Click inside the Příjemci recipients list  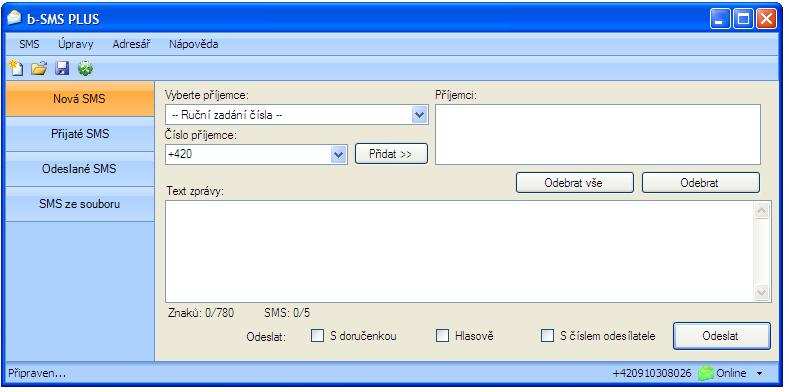[x=598, y=134]
